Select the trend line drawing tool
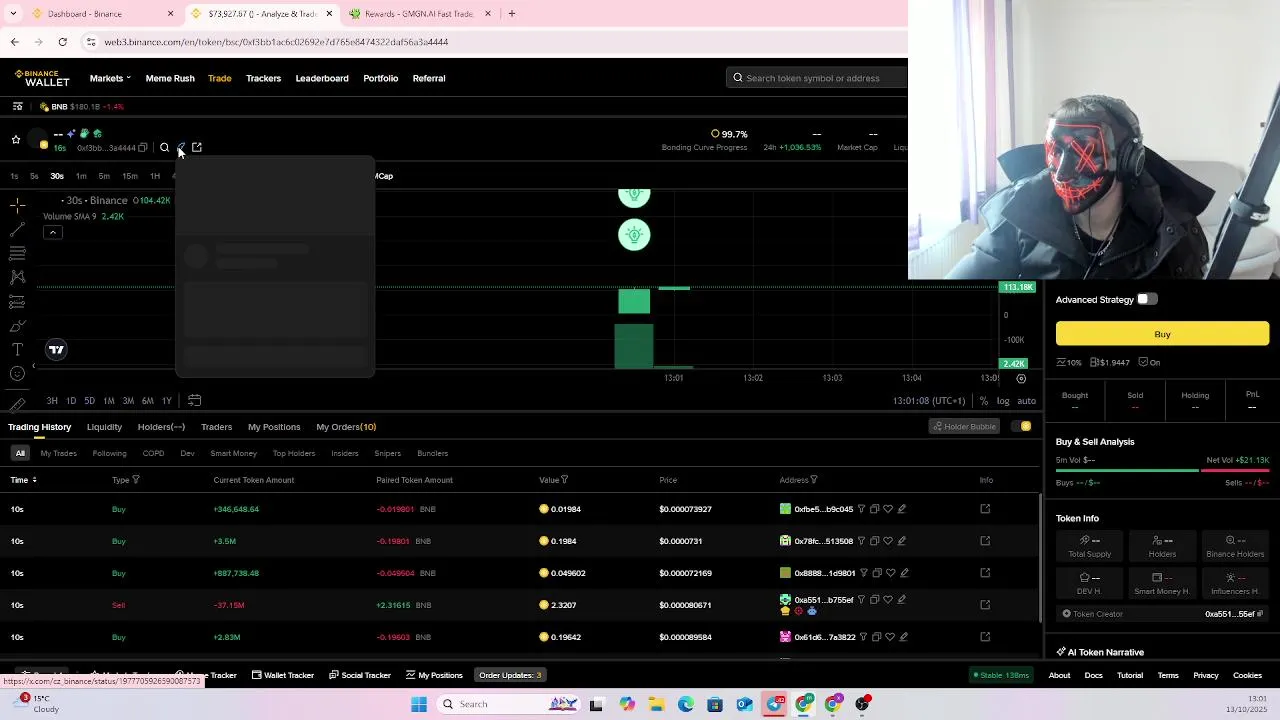Image resolution: width=1280 pixels, height=720 pixels. 17,229
